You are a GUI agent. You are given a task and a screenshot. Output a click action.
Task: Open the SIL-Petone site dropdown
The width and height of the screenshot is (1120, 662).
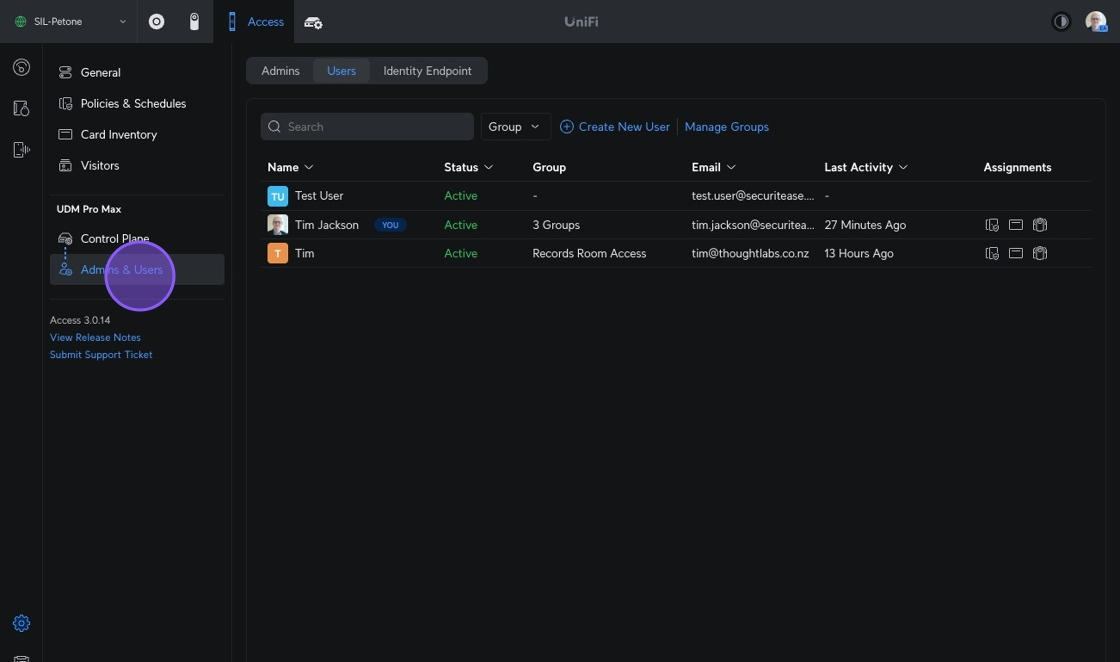(70, 21)
